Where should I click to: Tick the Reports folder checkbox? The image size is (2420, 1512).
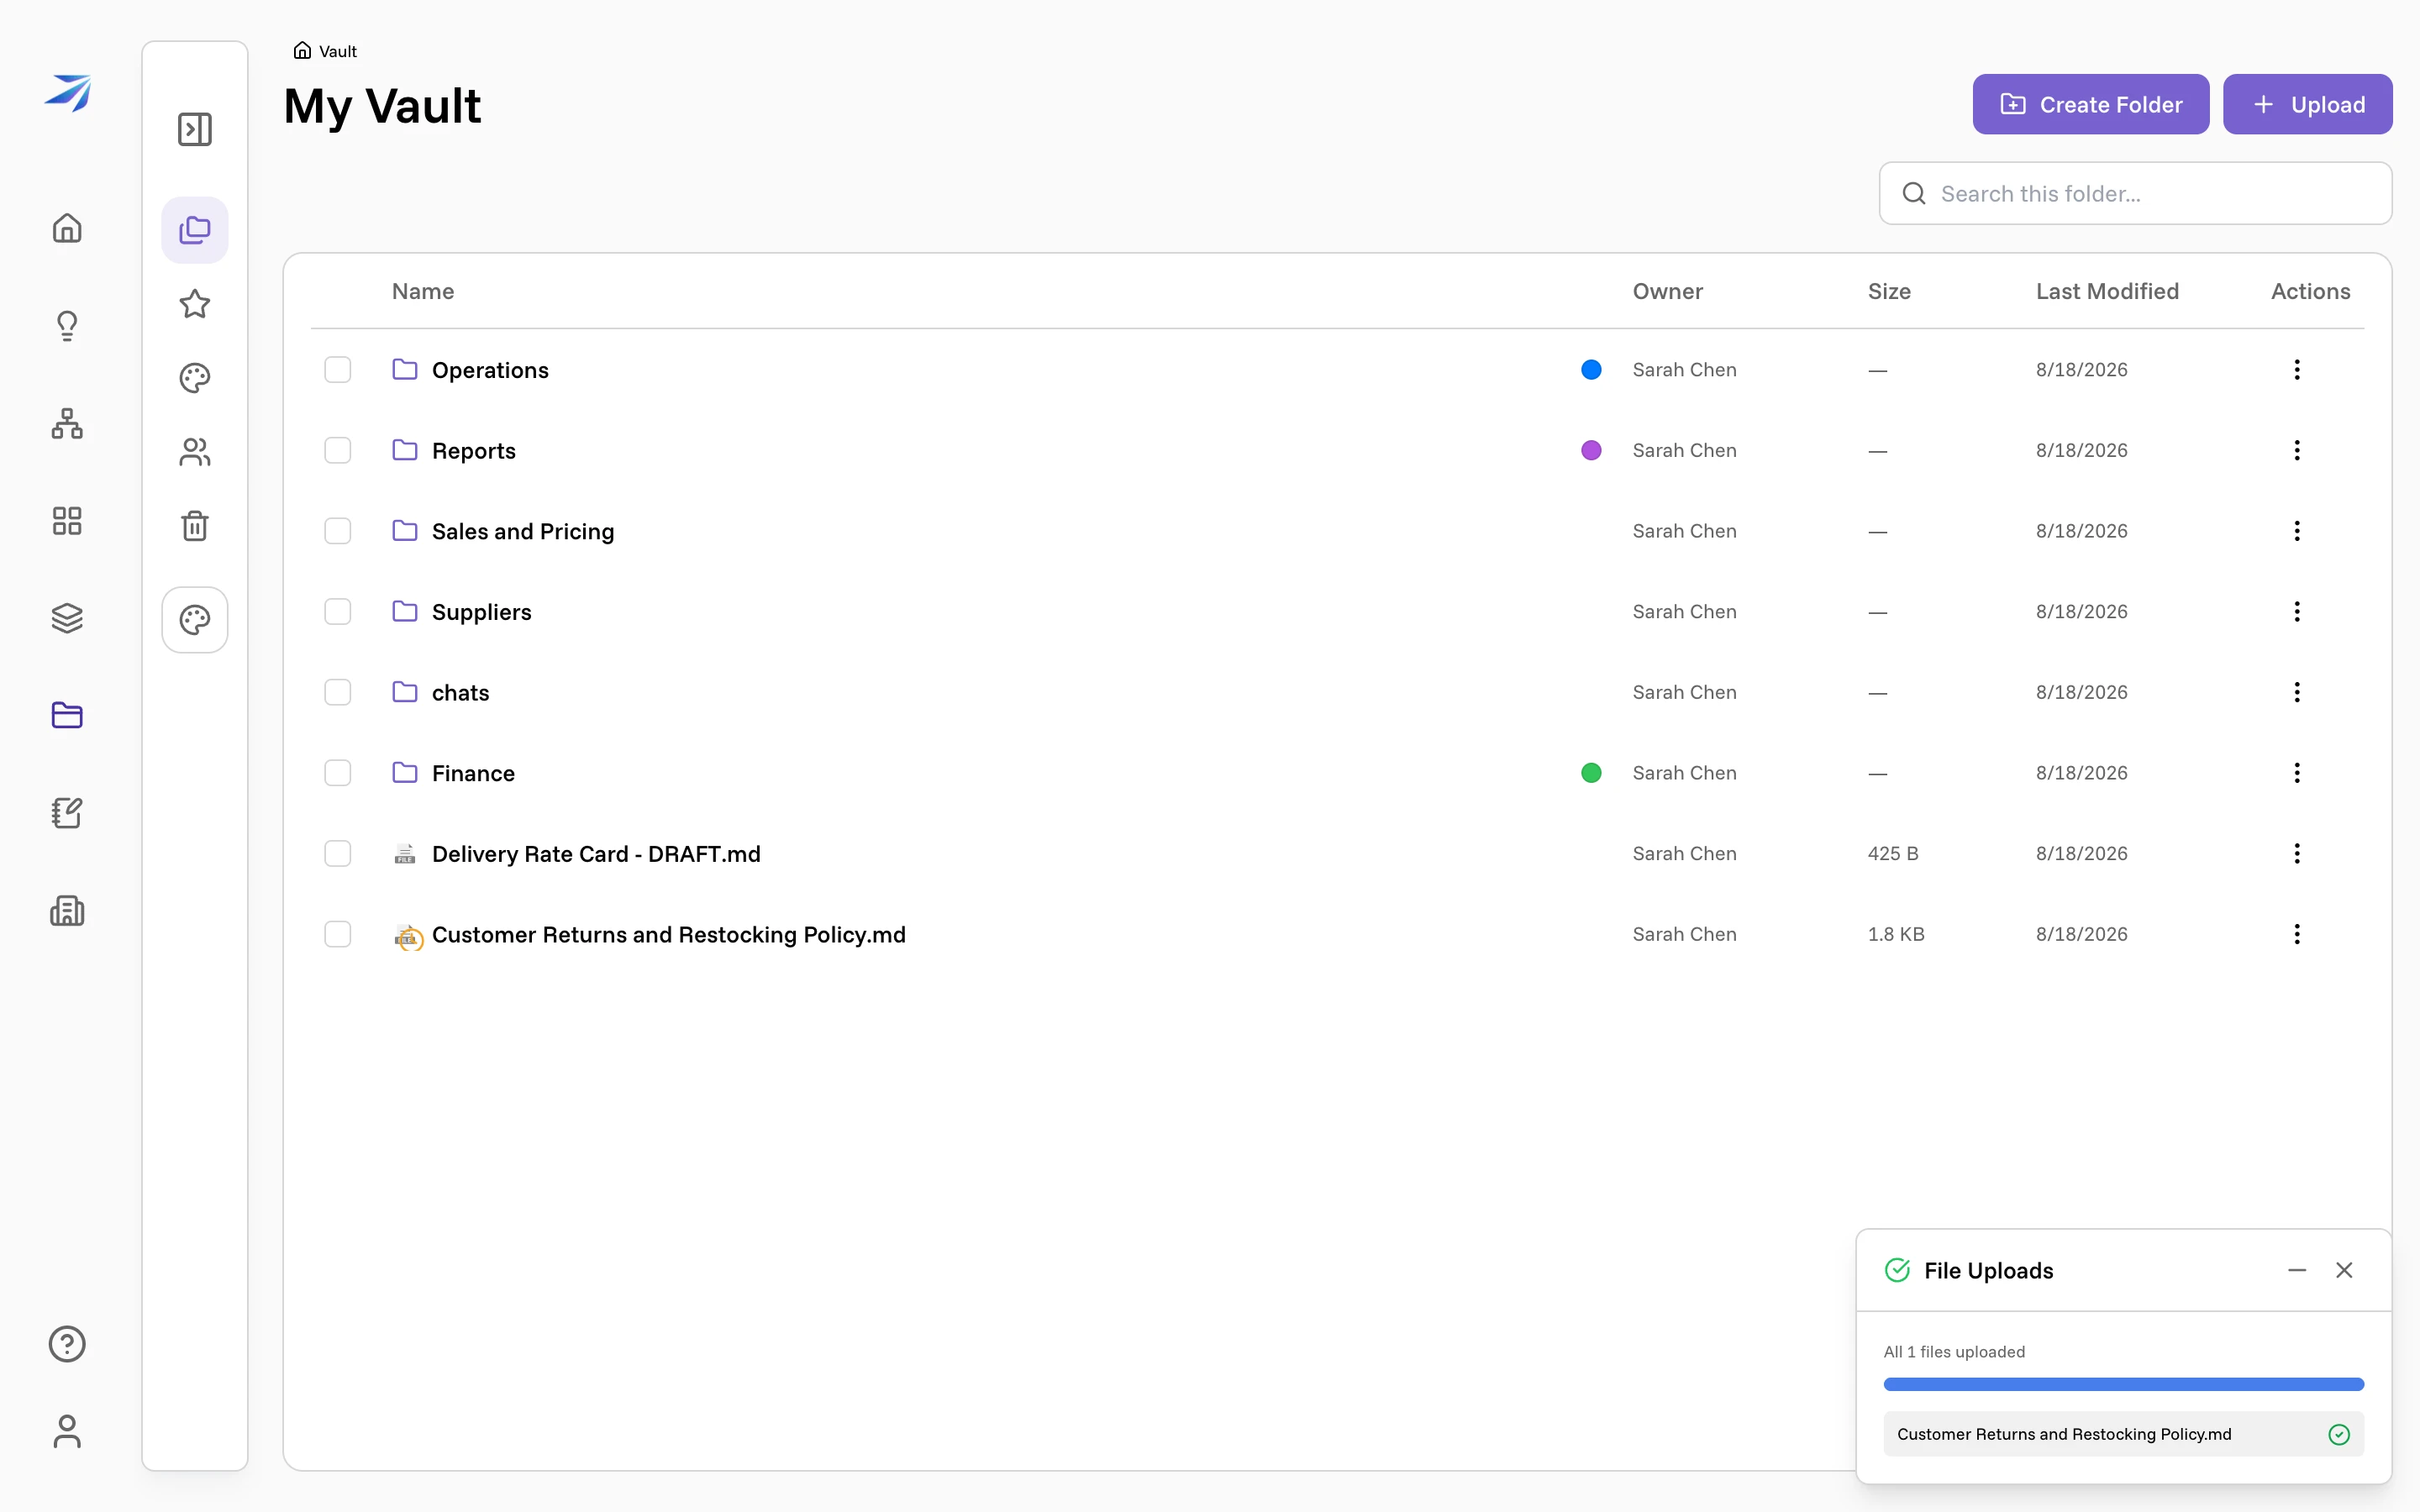[x=338, y=450]
